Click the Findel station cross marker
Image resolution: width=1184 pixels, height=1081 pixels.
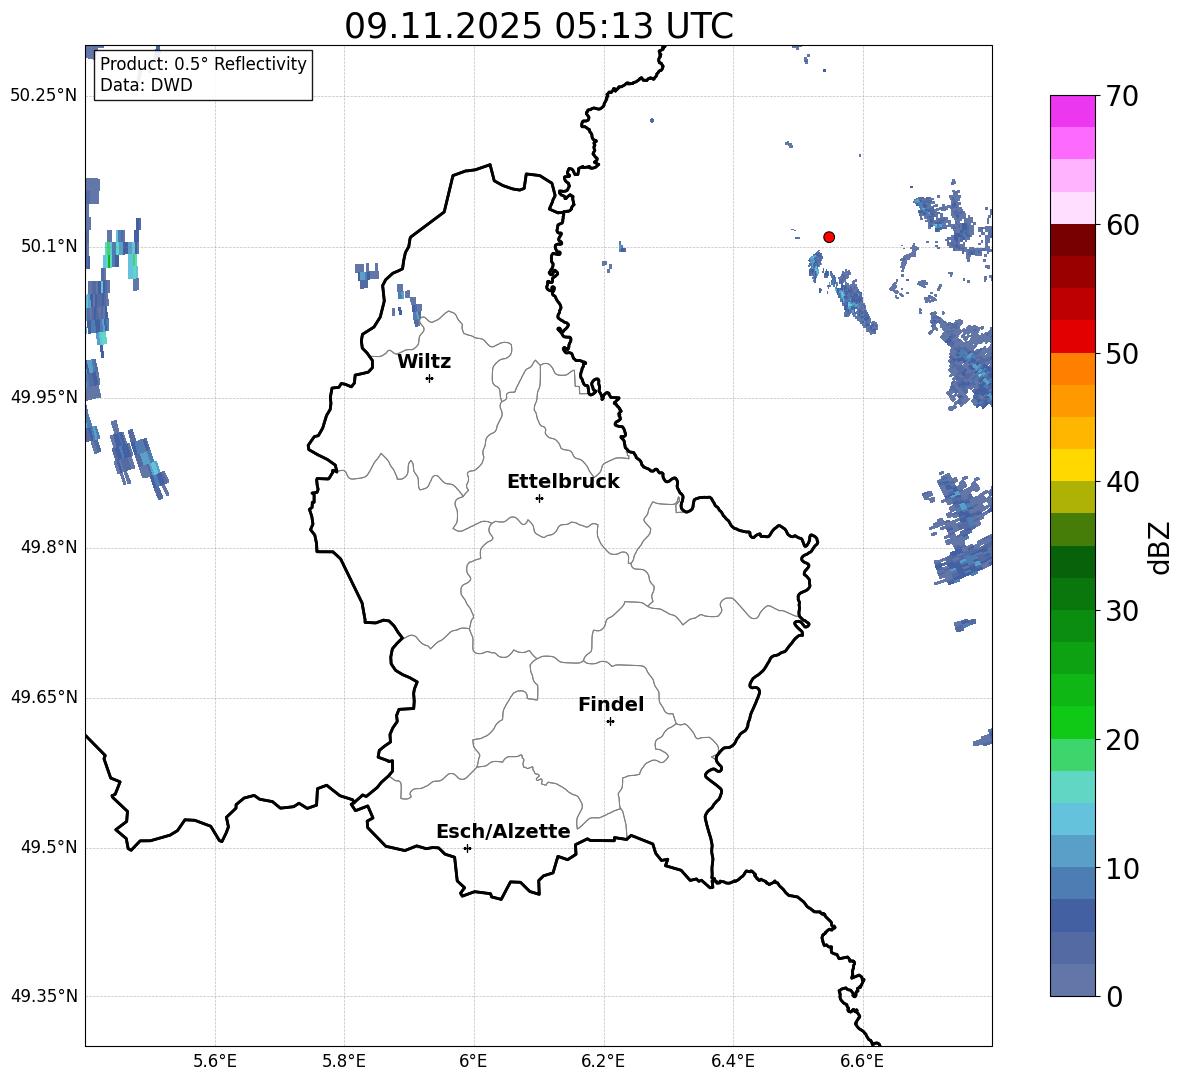(x=610, y=722)
